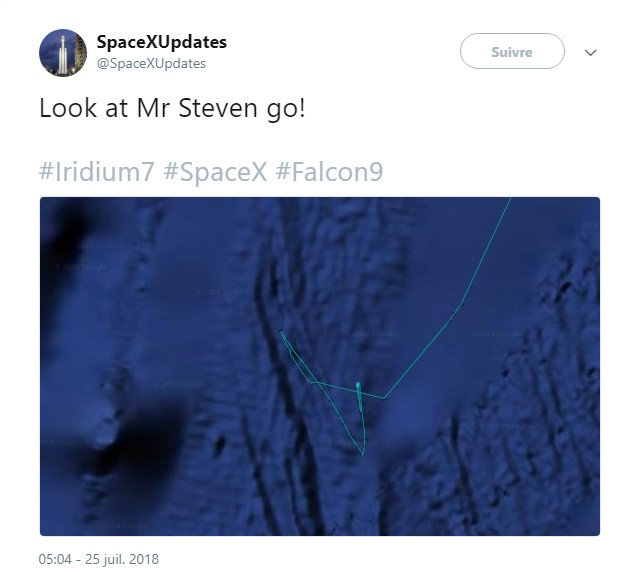Image resolution: width=635 pixels, height=573 pixels.
Task: Open the SpaceXUpdates profile avatar
Action: (x=63, y=53)
